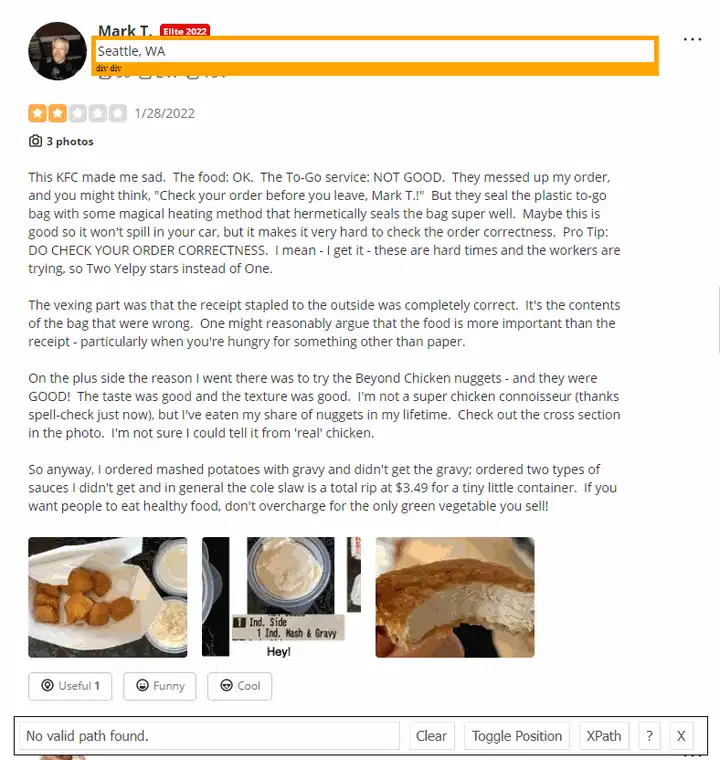View the mashed potatoes receipt photo

281,597
